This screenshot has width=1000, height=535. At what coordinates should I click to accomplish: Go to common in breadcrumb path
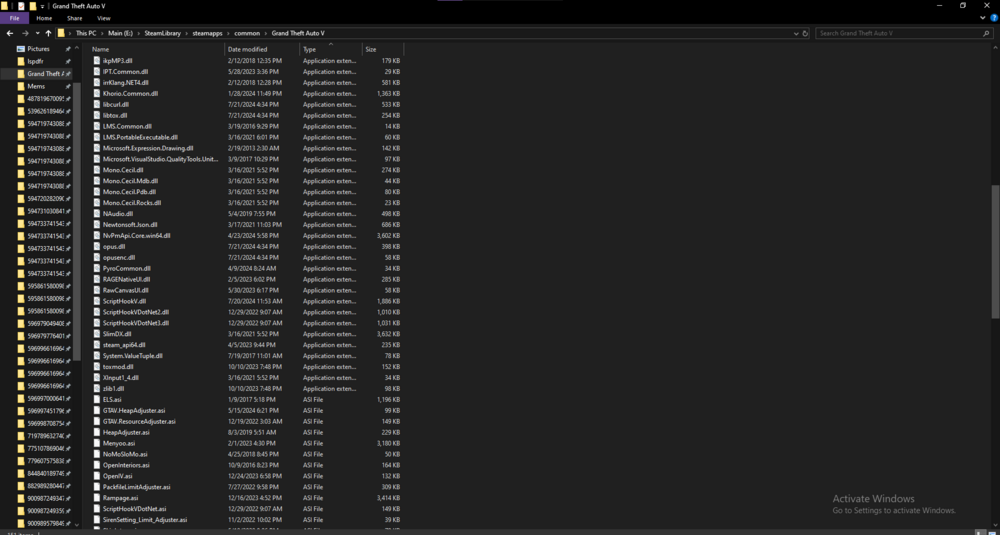pos(247,33)
